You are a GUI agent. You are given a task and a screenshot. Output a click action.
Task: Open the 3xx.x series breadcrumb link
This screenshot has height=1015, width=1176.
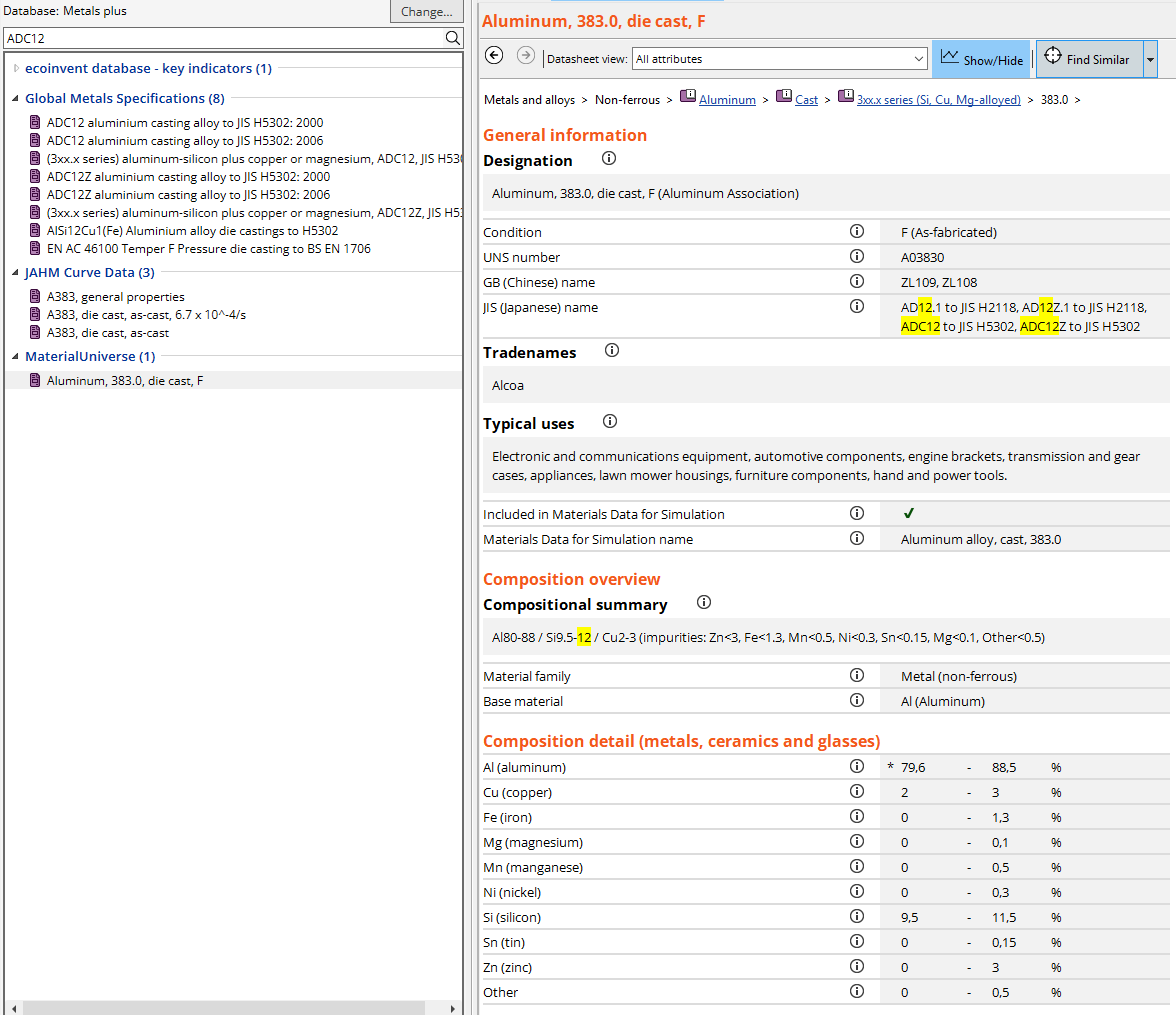tap(938, 100)
